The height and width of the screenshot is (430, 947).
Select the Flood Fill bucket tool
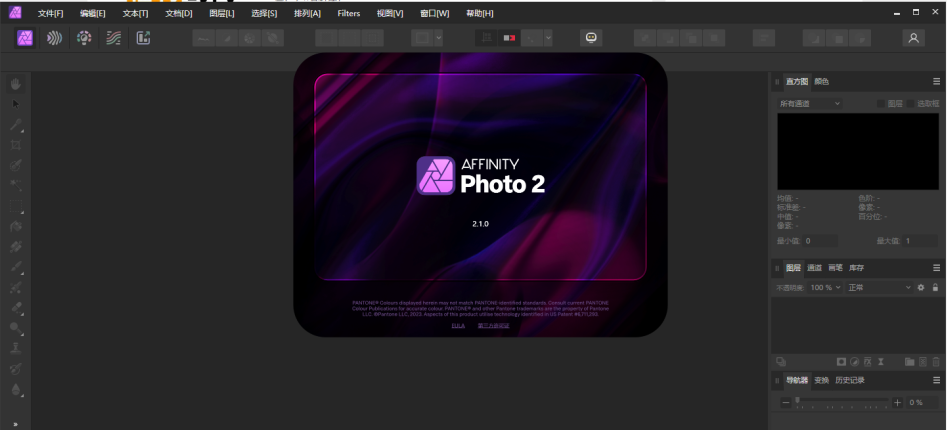coord(16,226)
